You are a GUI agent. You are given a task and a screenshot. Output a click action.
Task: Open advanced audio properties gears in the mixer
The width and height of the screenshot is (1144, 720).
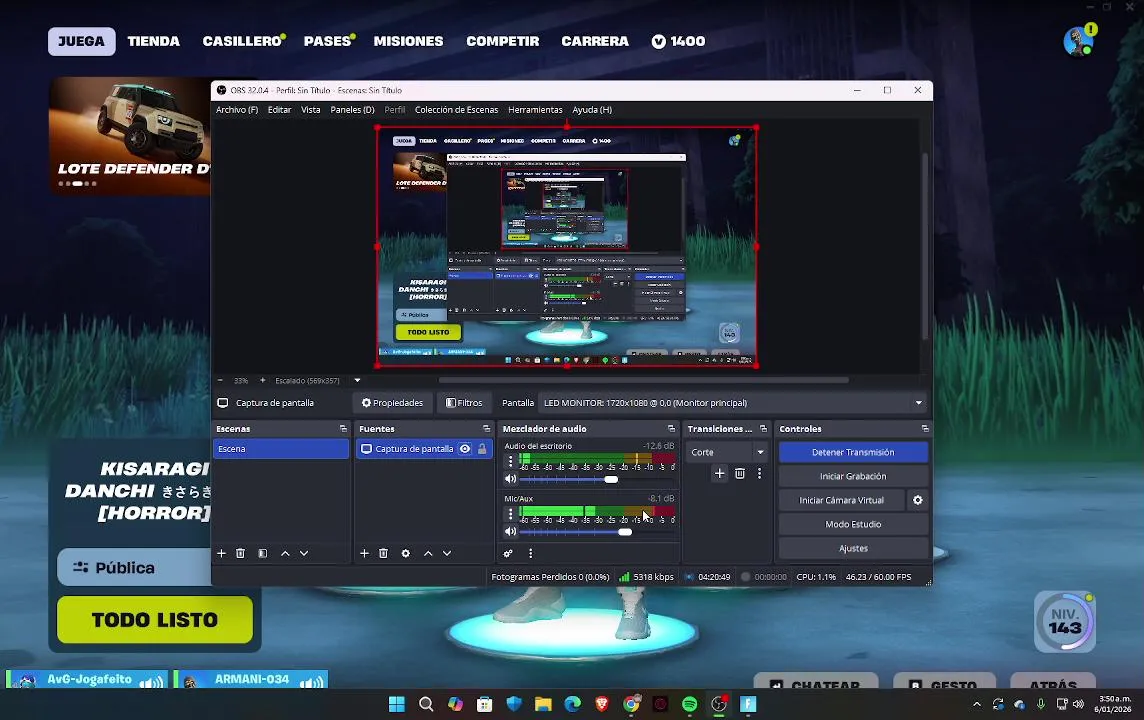pos(508,554)
